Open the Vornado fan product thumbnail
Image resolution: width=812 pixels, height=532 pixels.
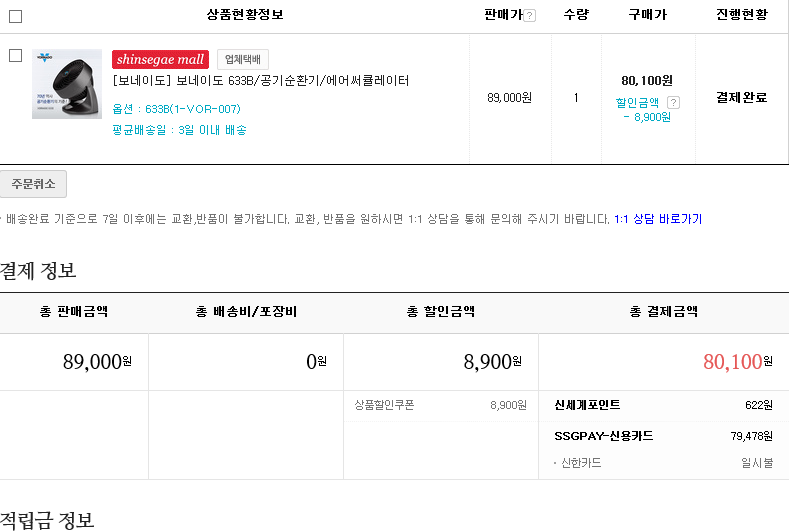coord(67,84)
